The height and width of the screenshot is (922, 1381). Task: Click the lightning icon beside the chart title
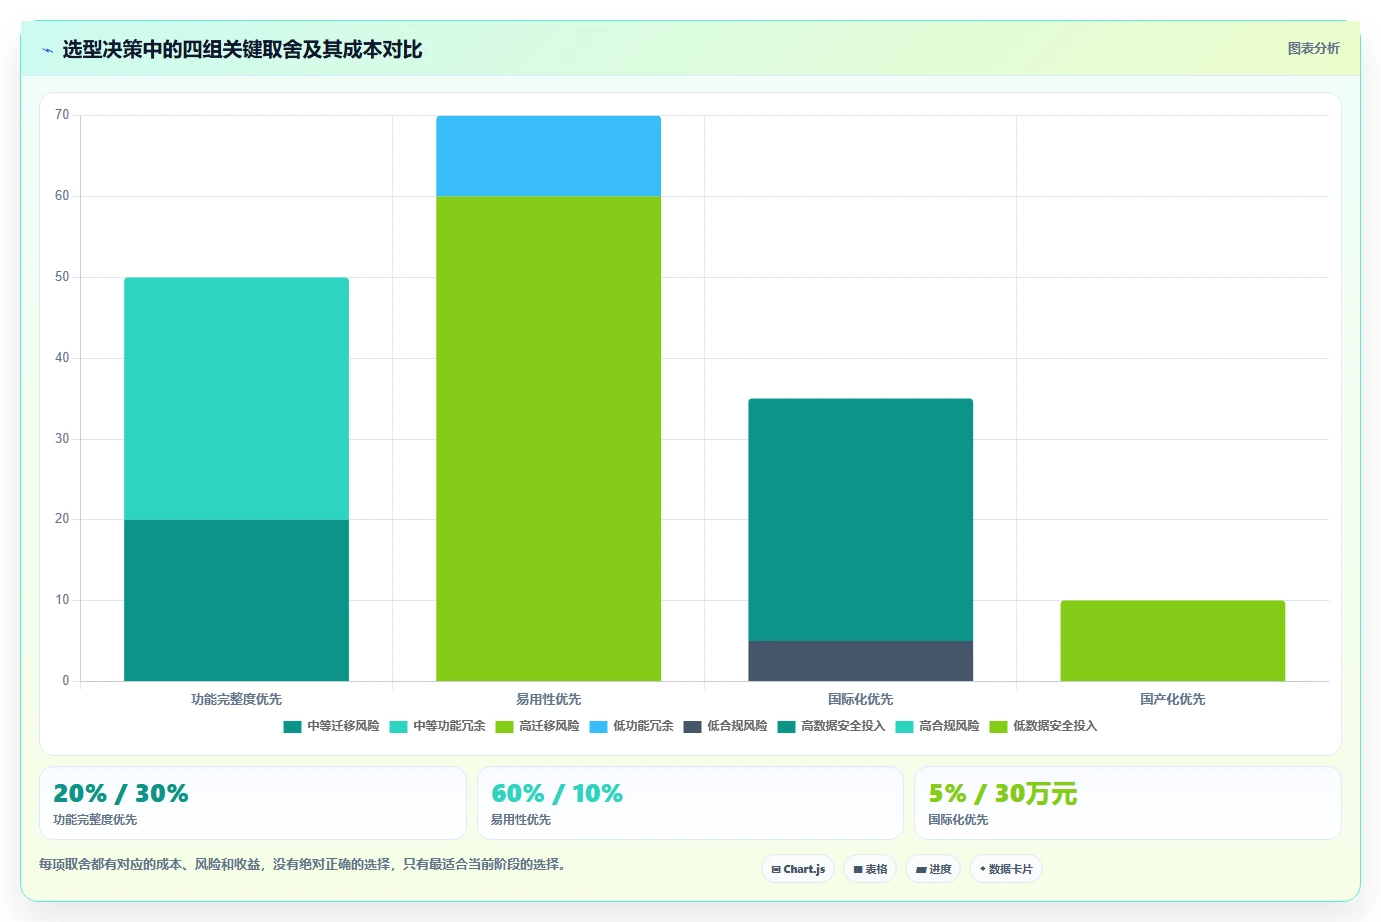point(47,50)
